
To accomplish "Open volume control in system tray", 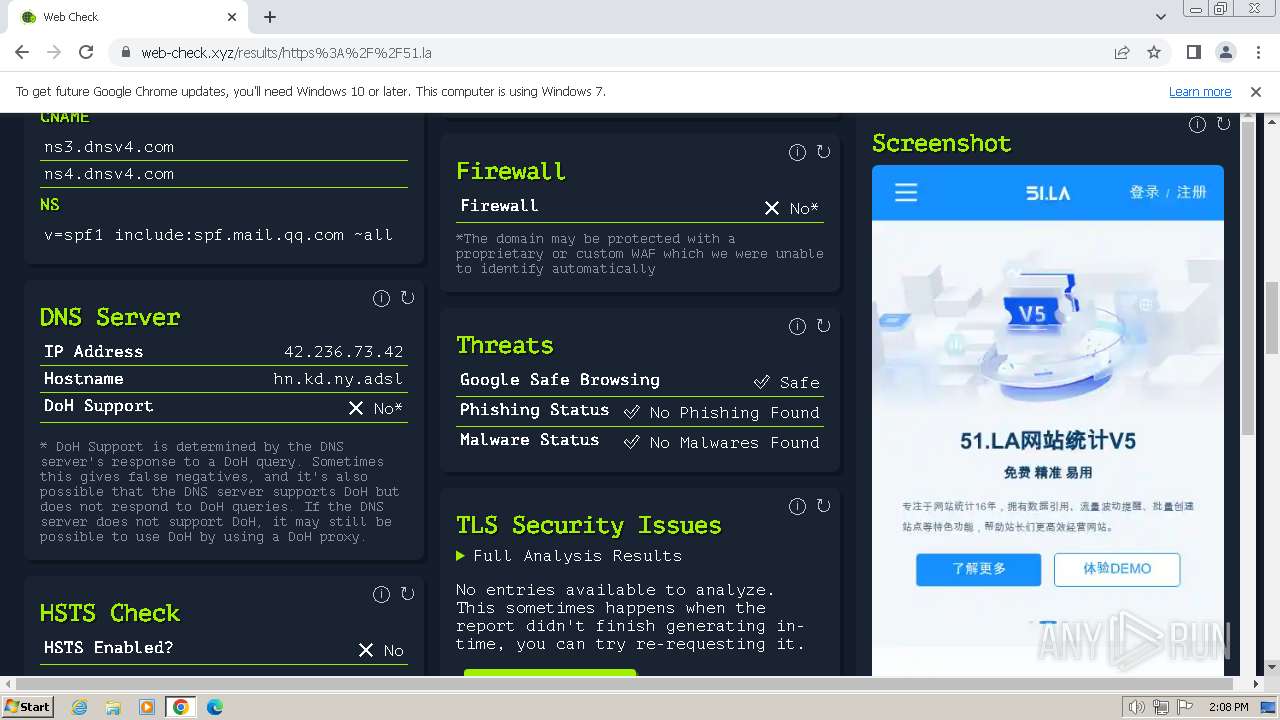I will click(1136, 707).
